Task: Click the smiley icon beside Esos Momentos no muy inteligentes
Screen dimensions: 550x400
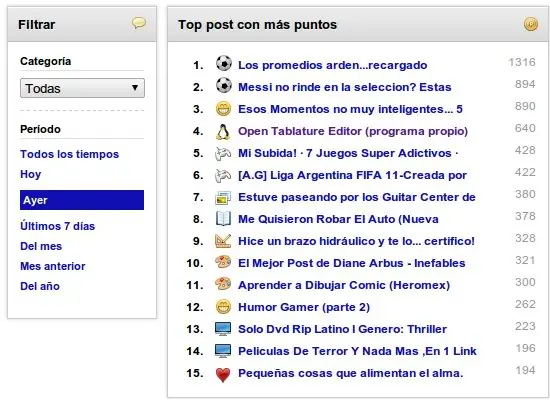Action: [x=223, y=108]
